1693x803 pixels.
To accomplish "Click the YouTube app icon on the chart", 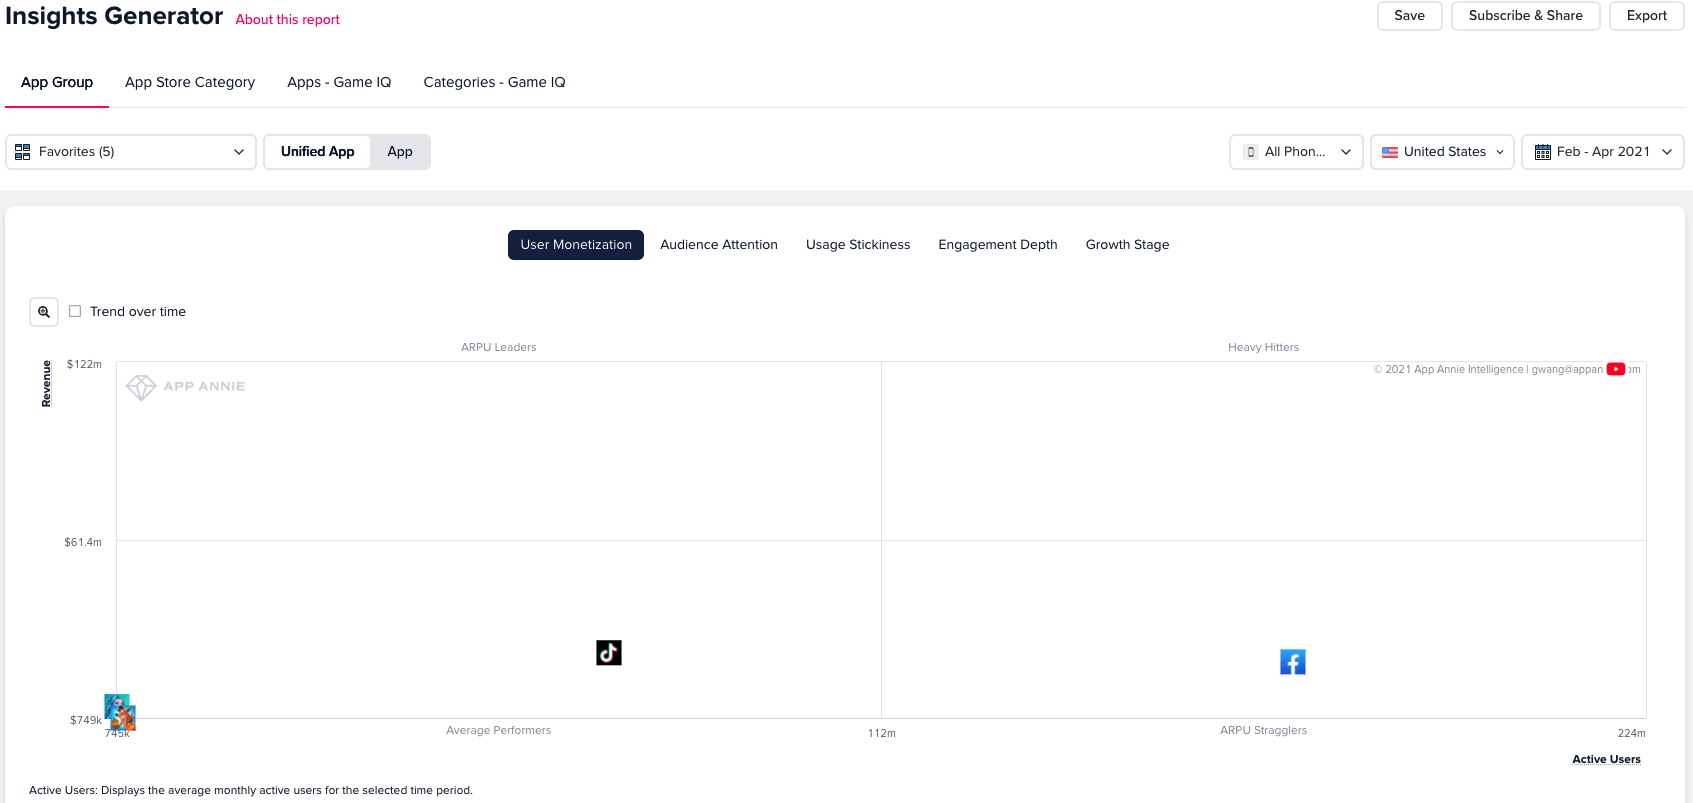I will [x=1616, y=369].
